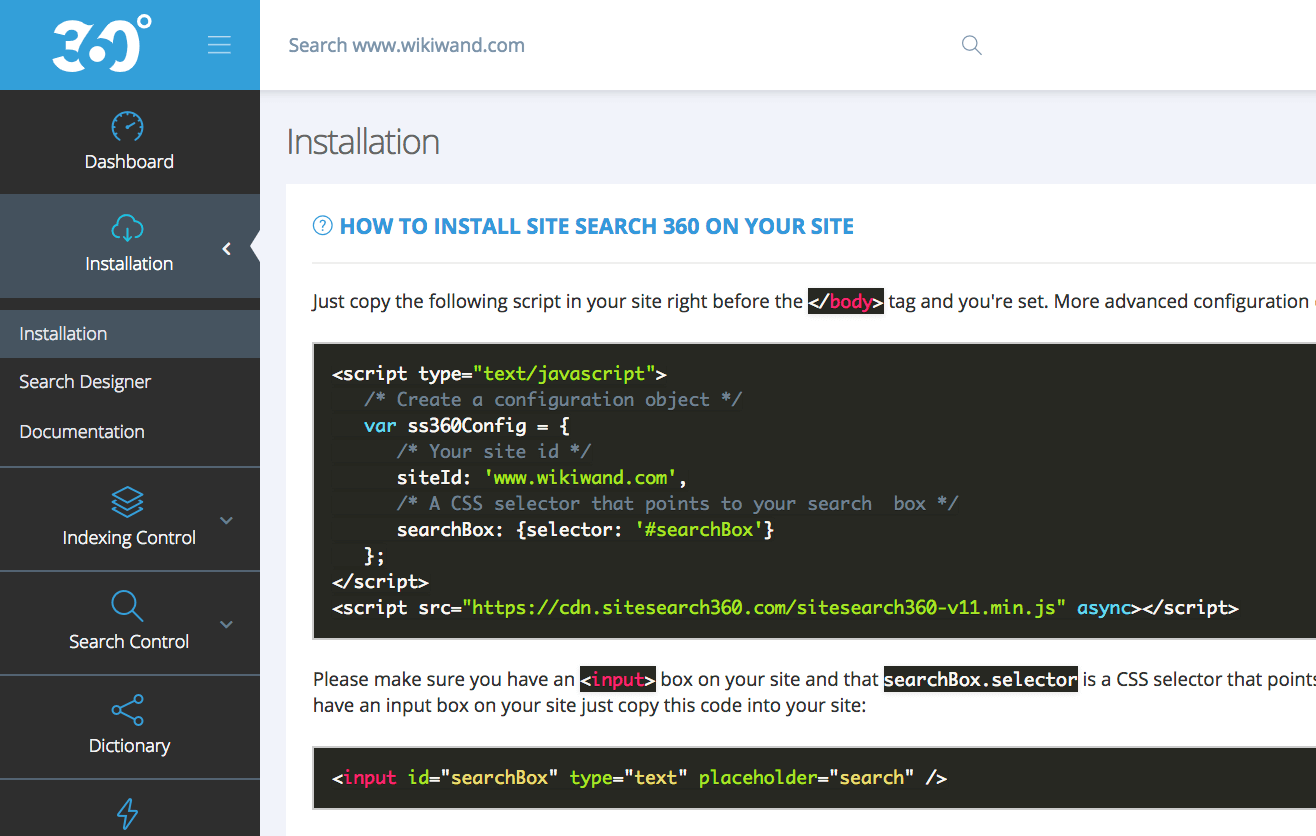Select the Dictionary menu label
This screenshot has height=836, width=1316.
[x=129, y=746]
